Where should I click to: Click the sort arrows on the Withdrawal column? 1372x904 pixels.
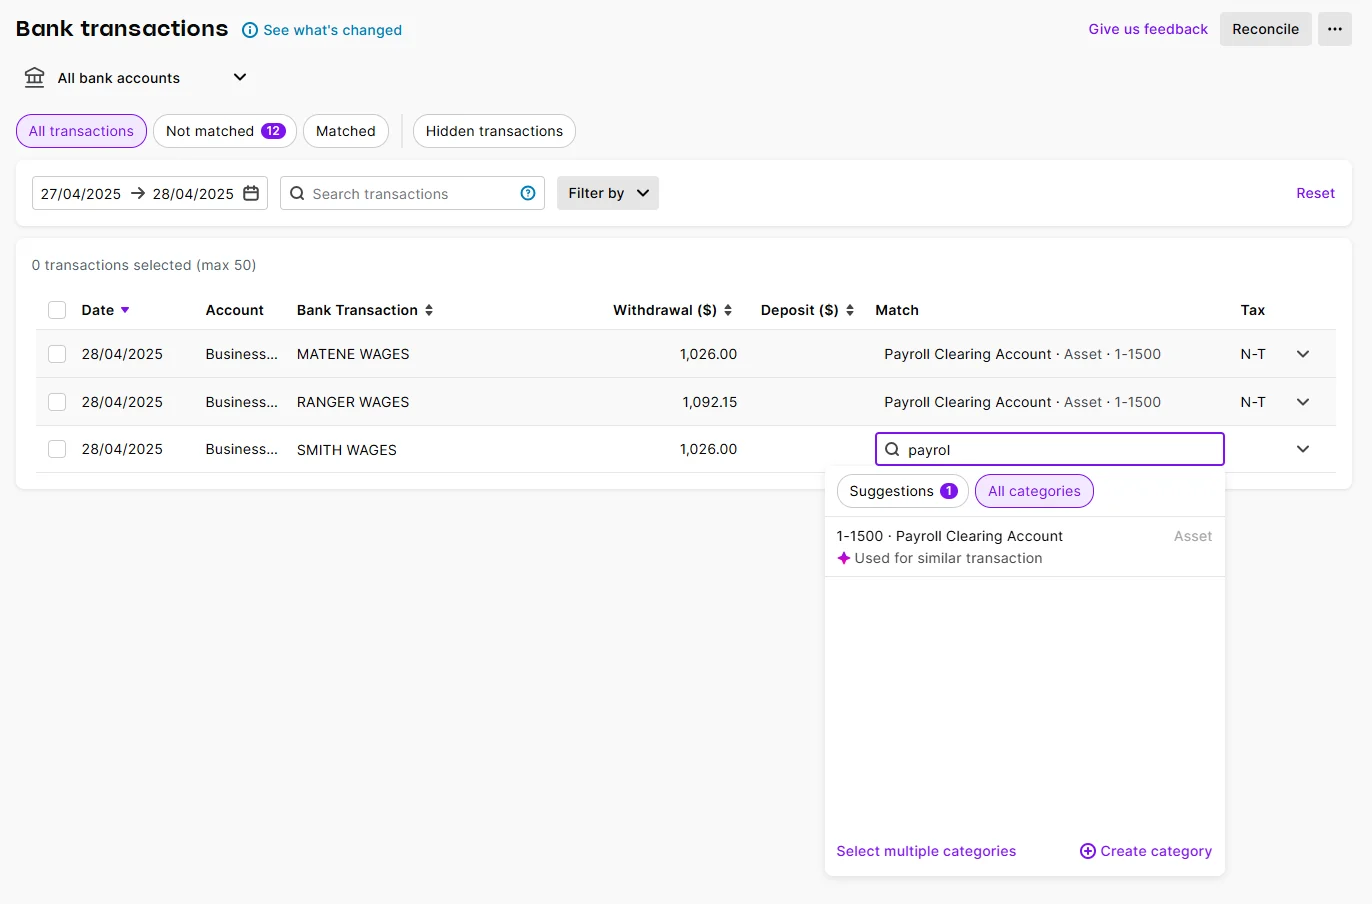click(x=730, y=310)
